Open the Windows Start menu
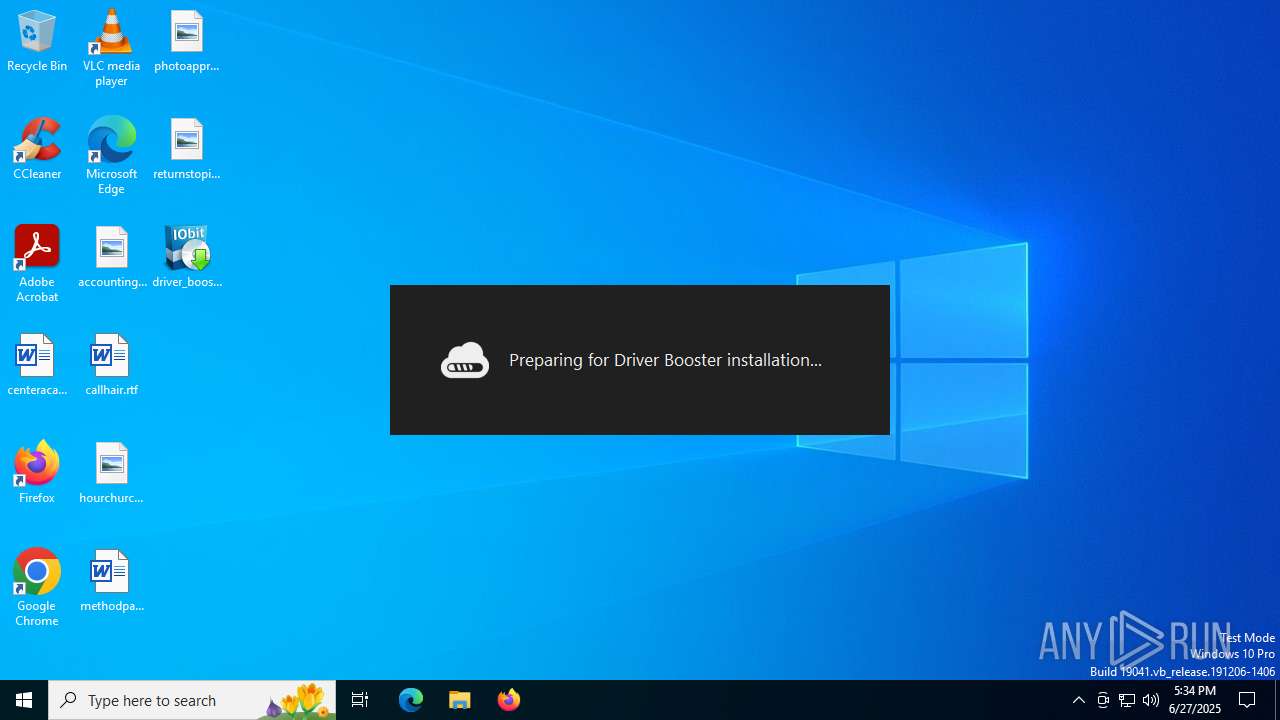Image resolution: width=1280 pixels, height=720 pixels. tap(24, 700)
